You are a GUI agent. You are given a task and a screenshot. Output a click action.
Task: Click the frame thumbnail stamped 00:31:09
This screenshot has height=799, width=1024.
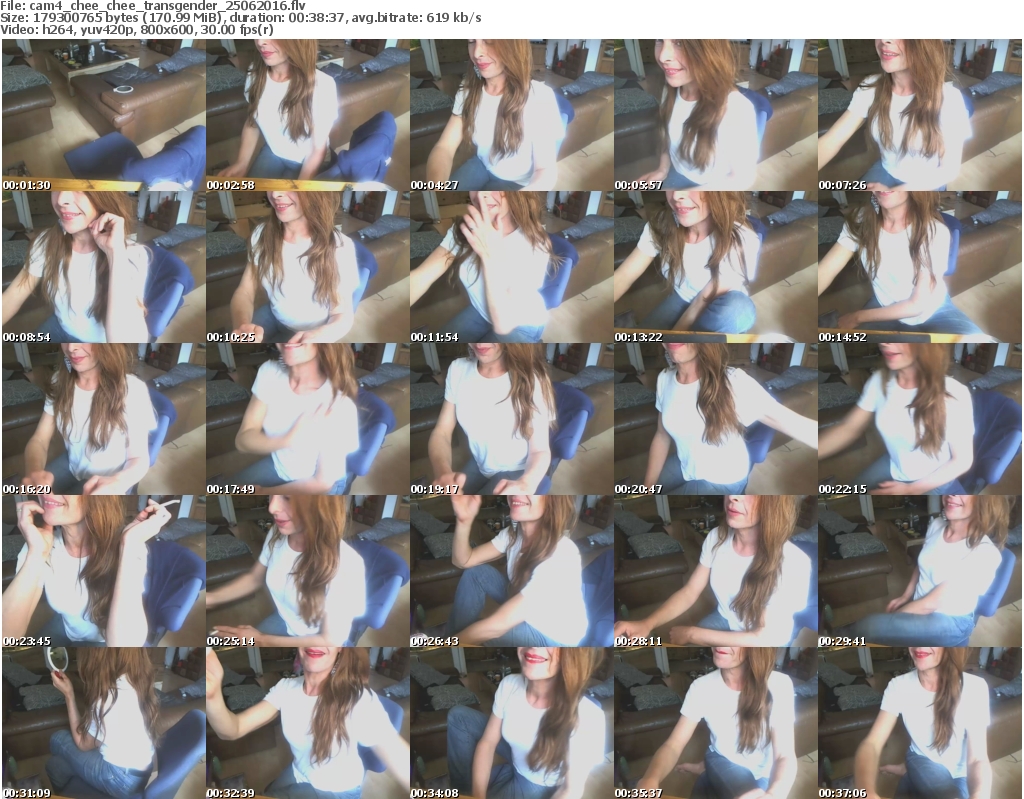click(x=104, y=723)
